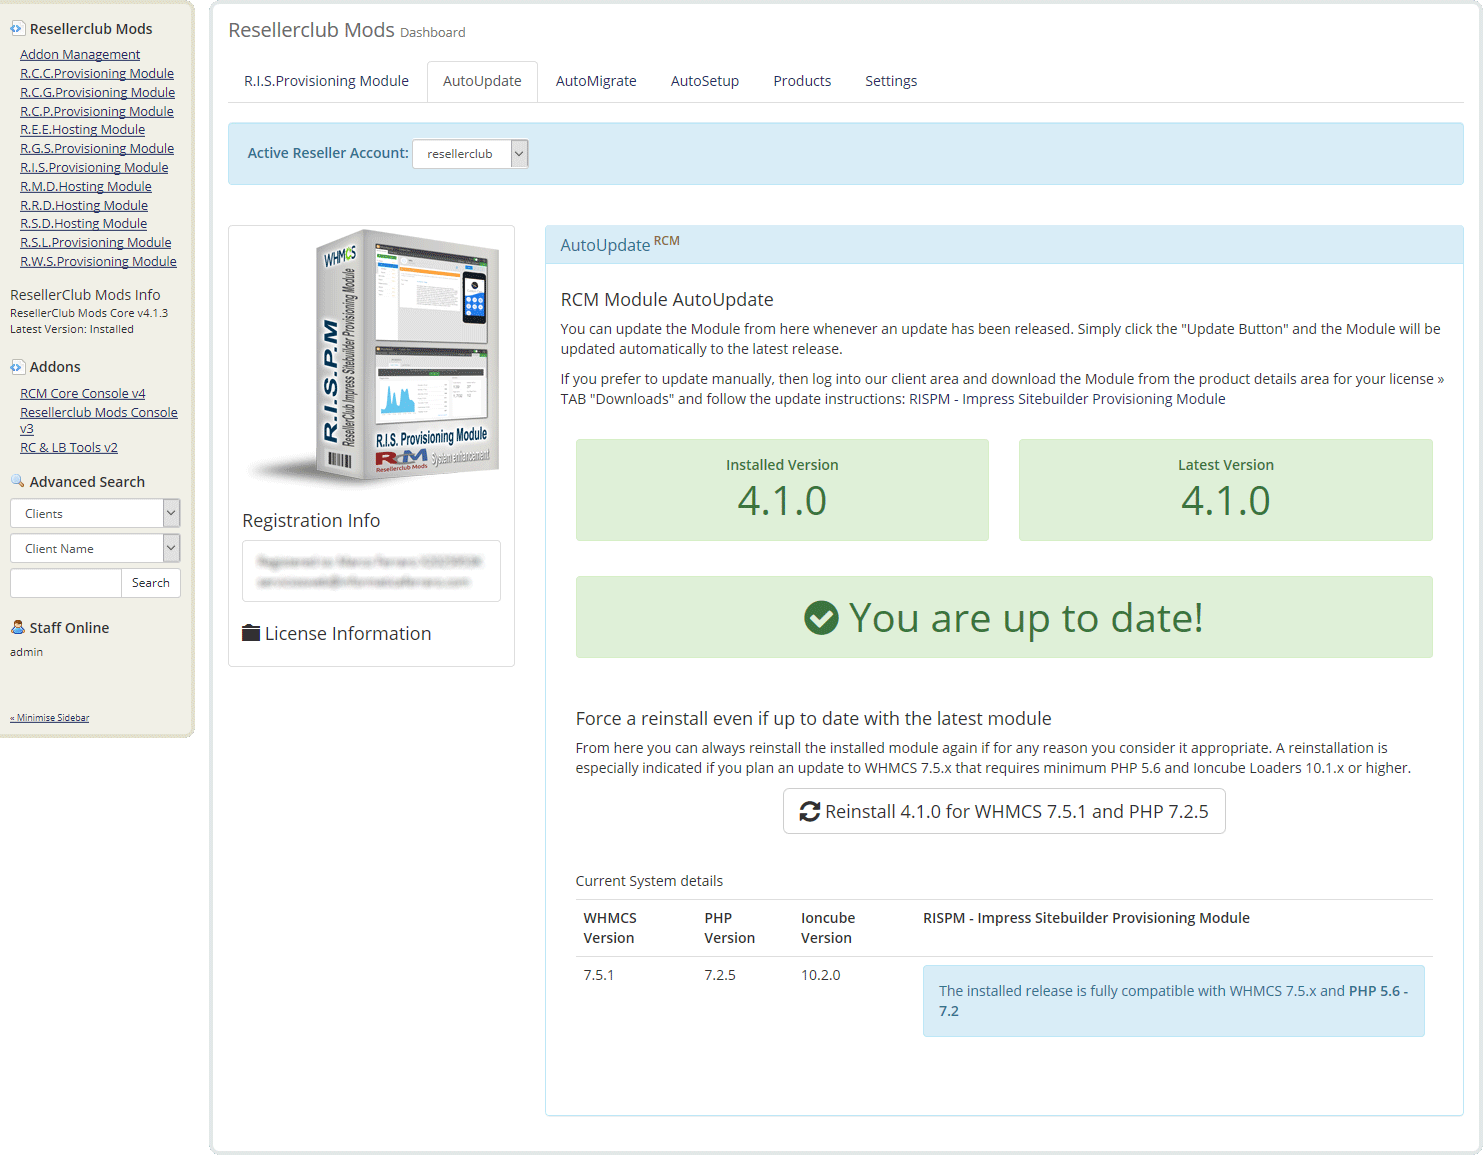1483x1155 pixels.
Task: Click the Advanced Search magnifier icon
Action: coord(17,481)
